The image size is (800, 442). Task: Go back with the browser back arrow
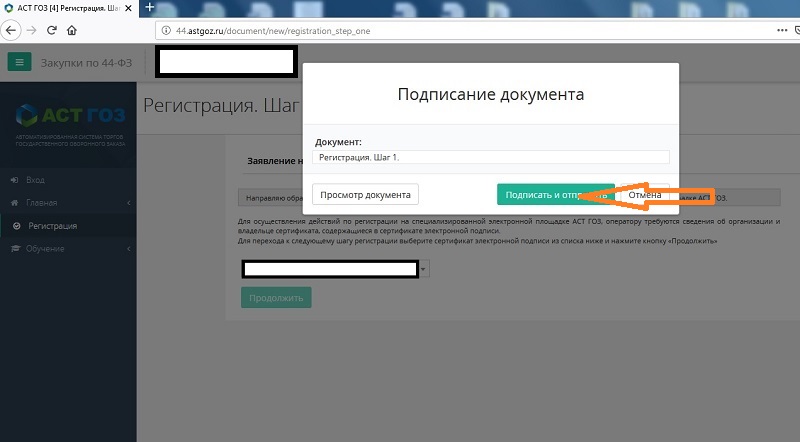[x=11, y=31]
